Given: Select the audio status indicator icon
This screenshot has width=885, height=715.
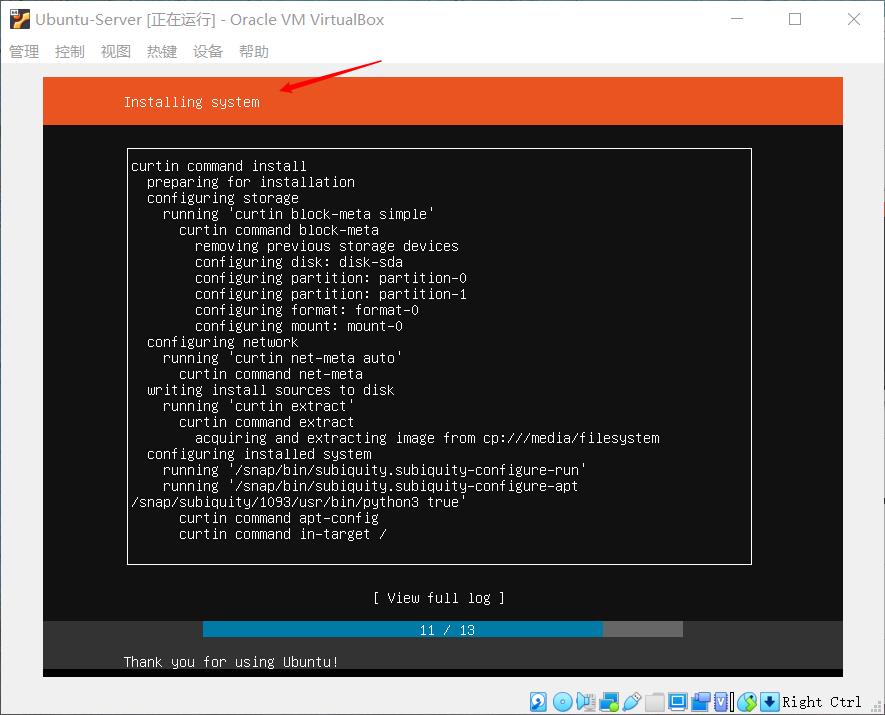Looking at the screenshot, I should coord(584,701).
